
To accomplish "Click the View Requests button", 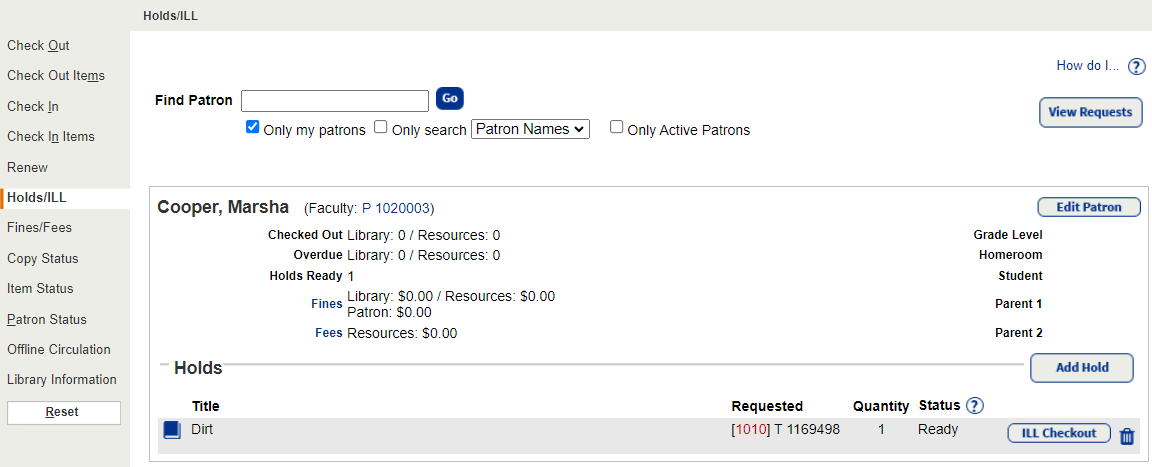I will click(x=1090, y=112).
